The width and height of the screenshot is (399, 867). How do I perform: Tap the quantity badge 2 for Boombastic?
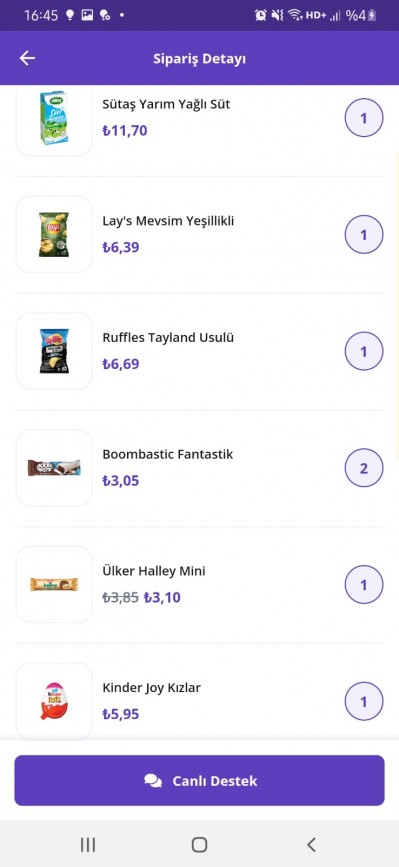364,468
